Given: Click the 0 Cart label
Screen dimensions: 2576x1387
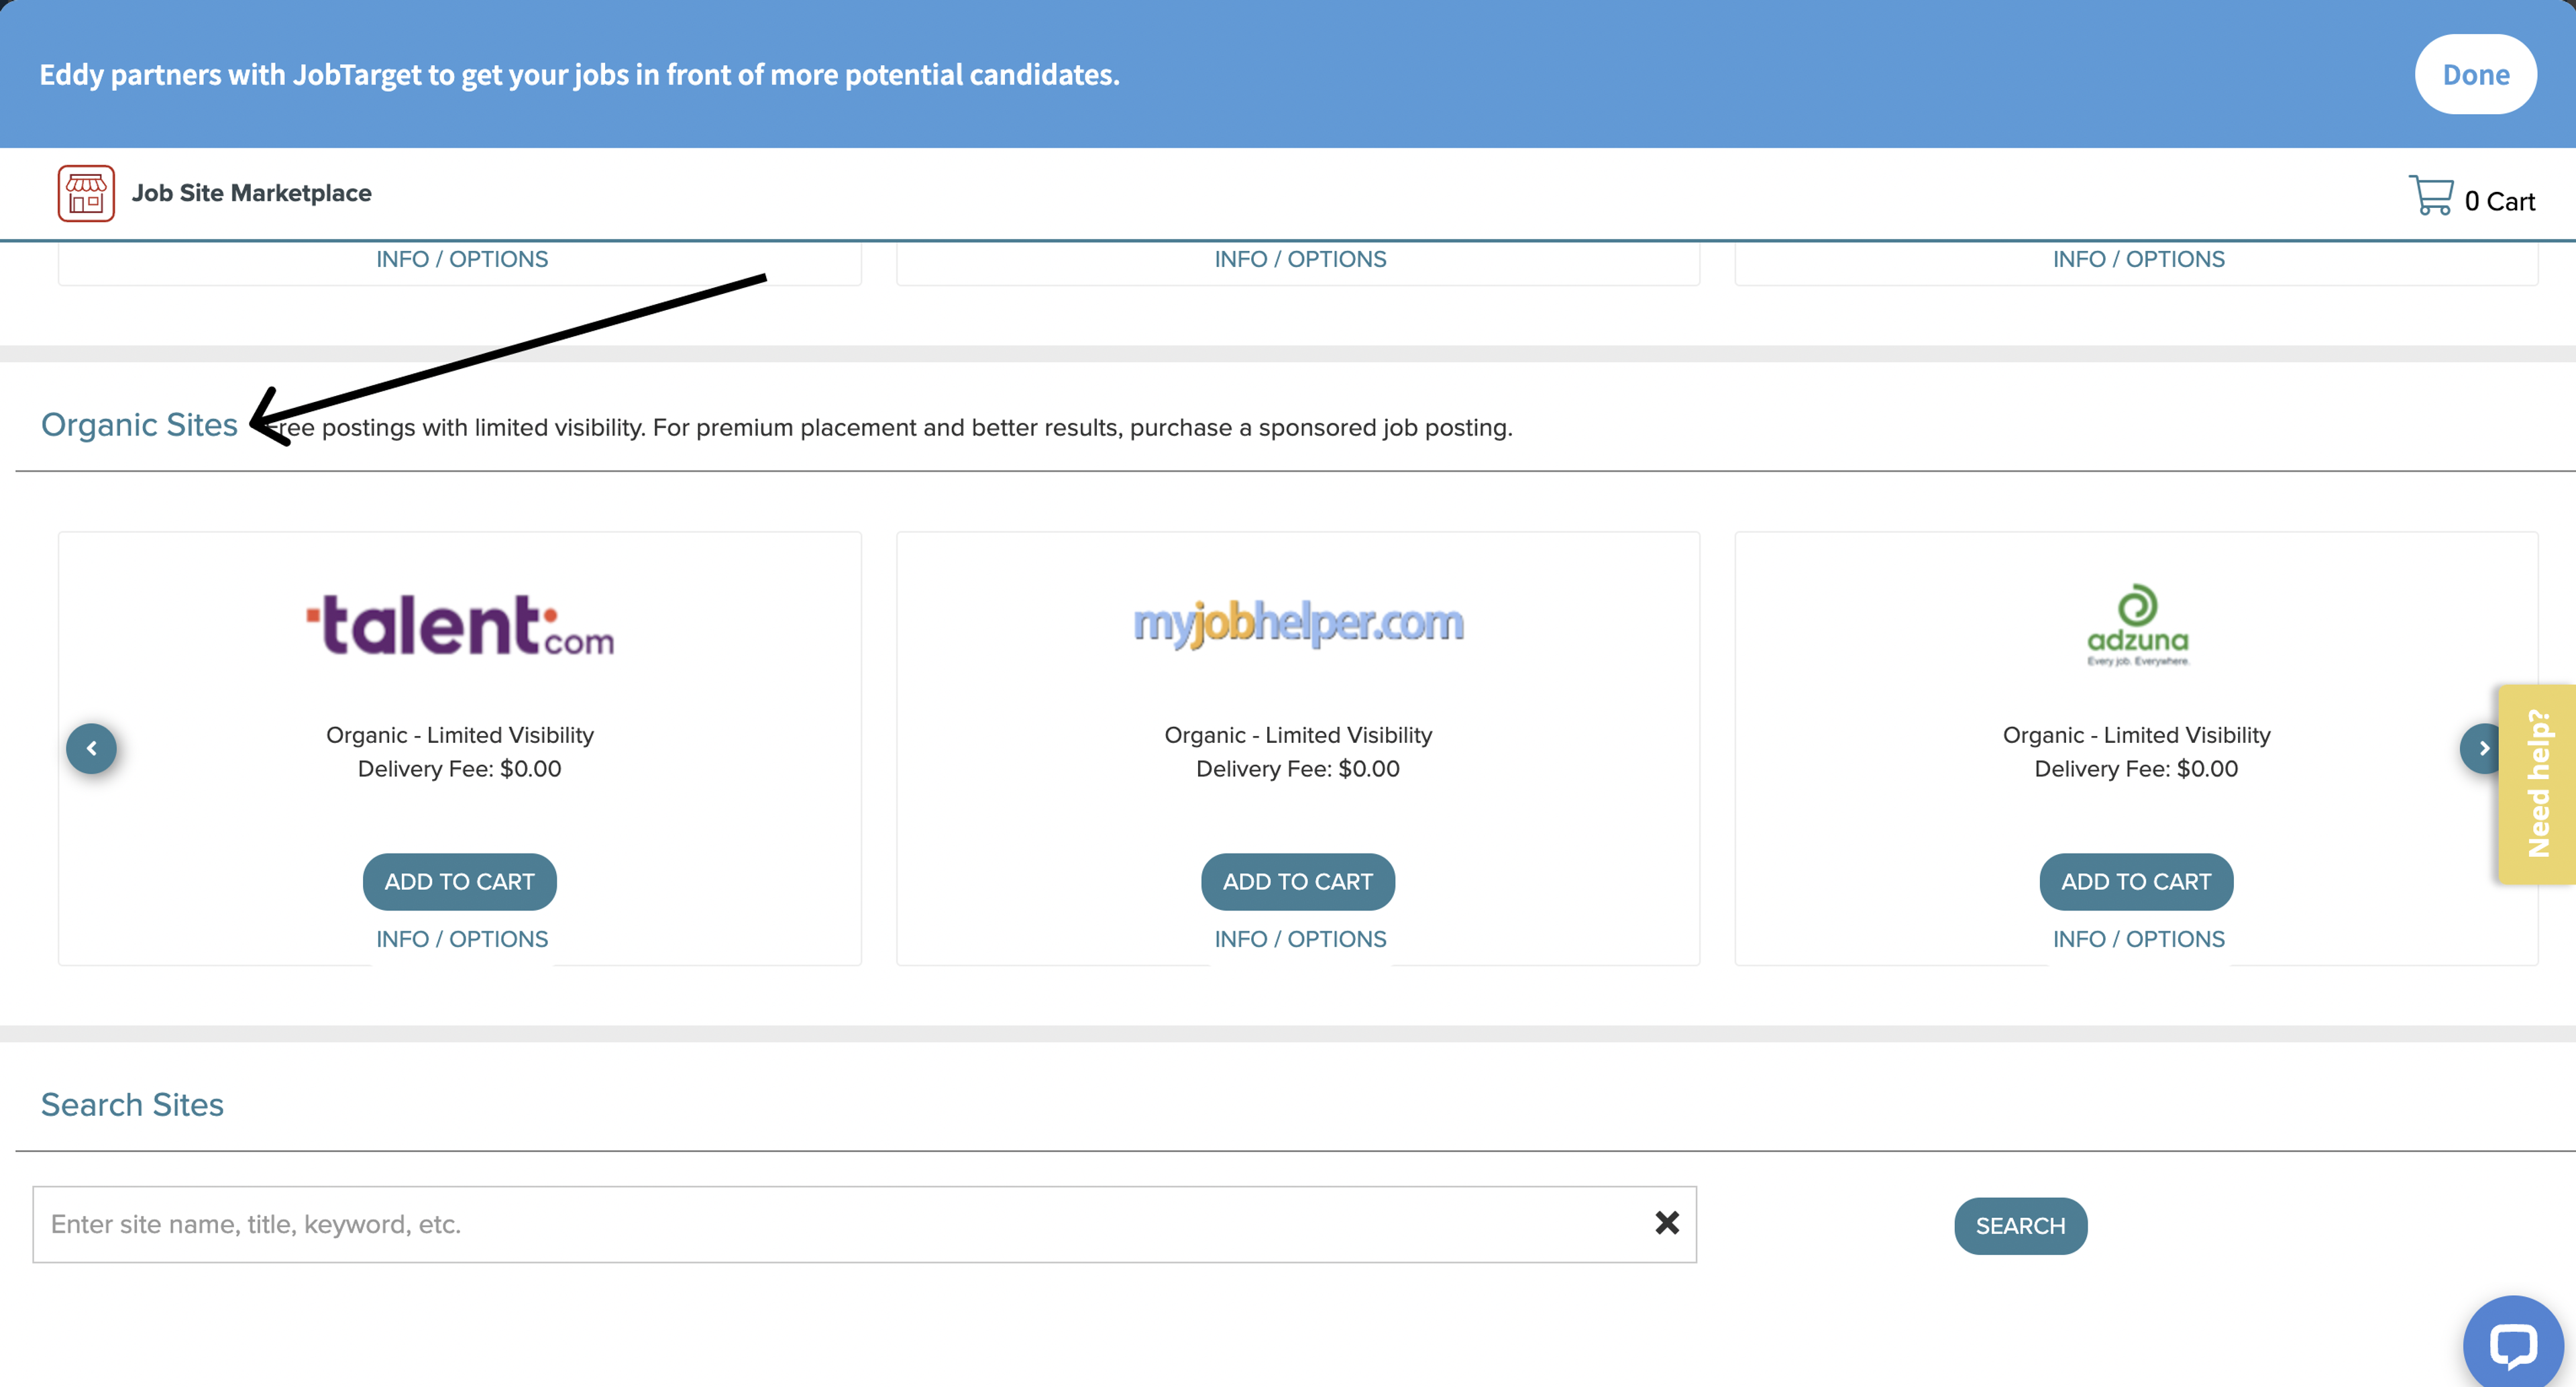Looking at the screenshot, I should [x=2499, y=201].
